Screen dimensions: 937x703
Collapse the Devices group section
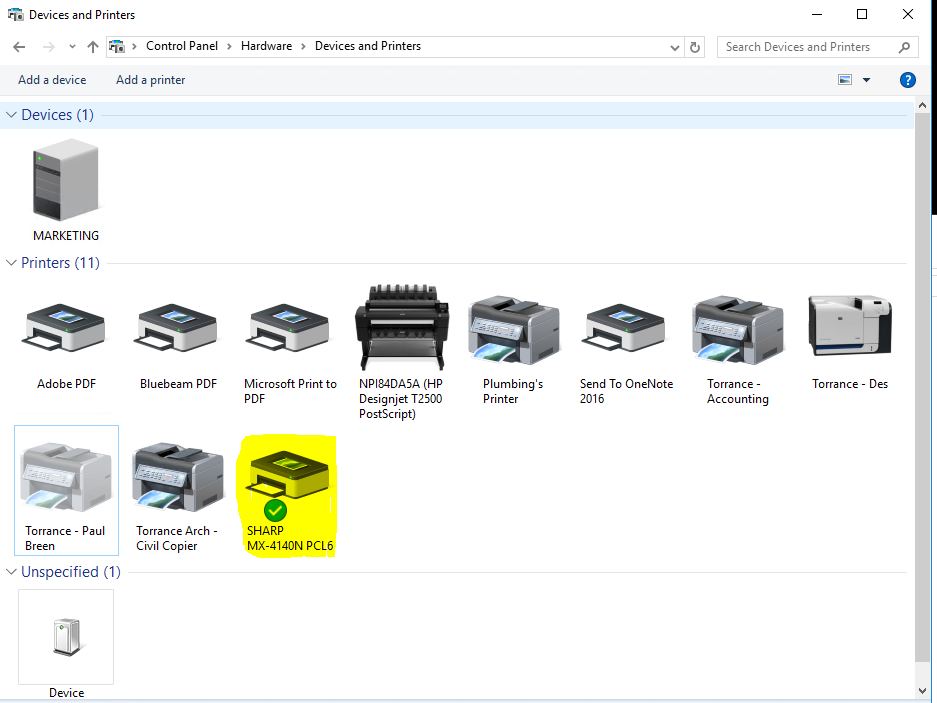click(x=12, y=115)
